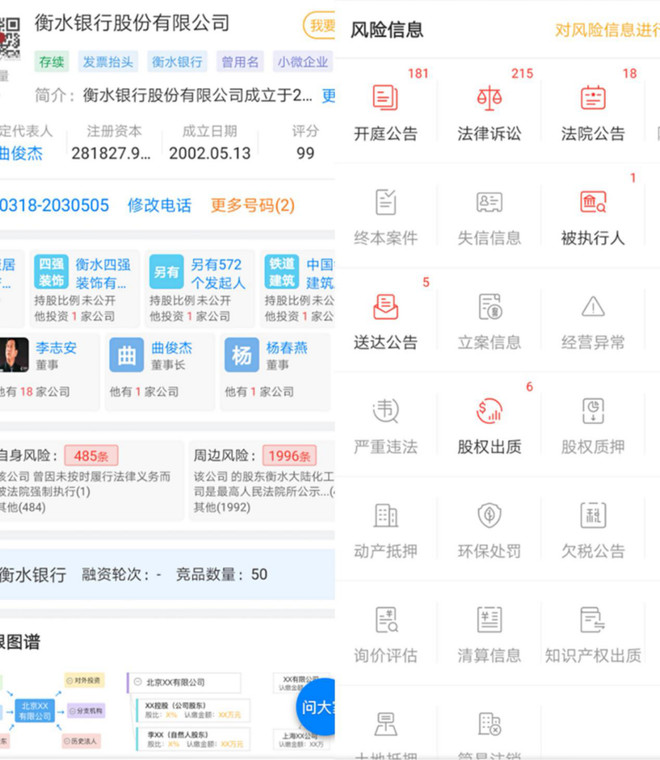
Task: Open the 严重违法 icon
Action: 386,411
